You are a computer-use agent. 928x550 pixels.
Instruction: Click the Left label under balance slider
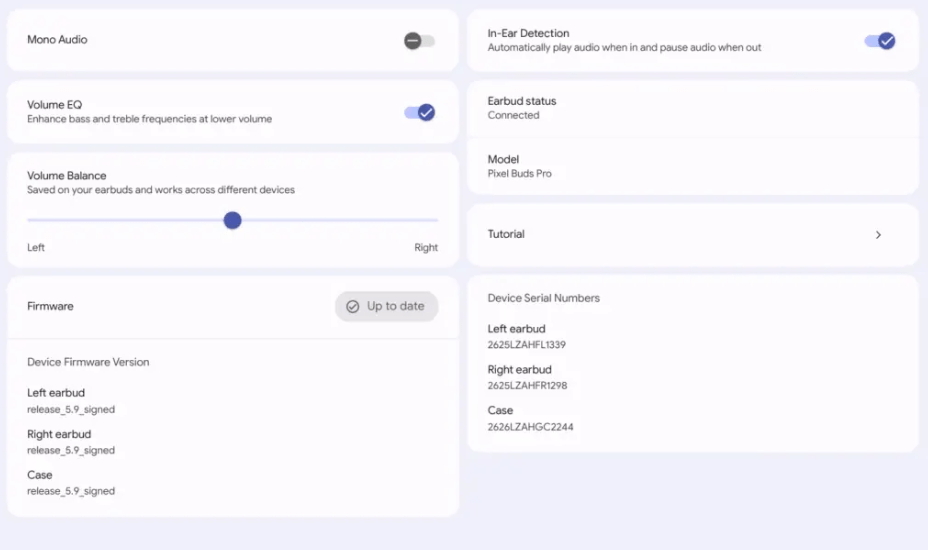tap(36, 247)
